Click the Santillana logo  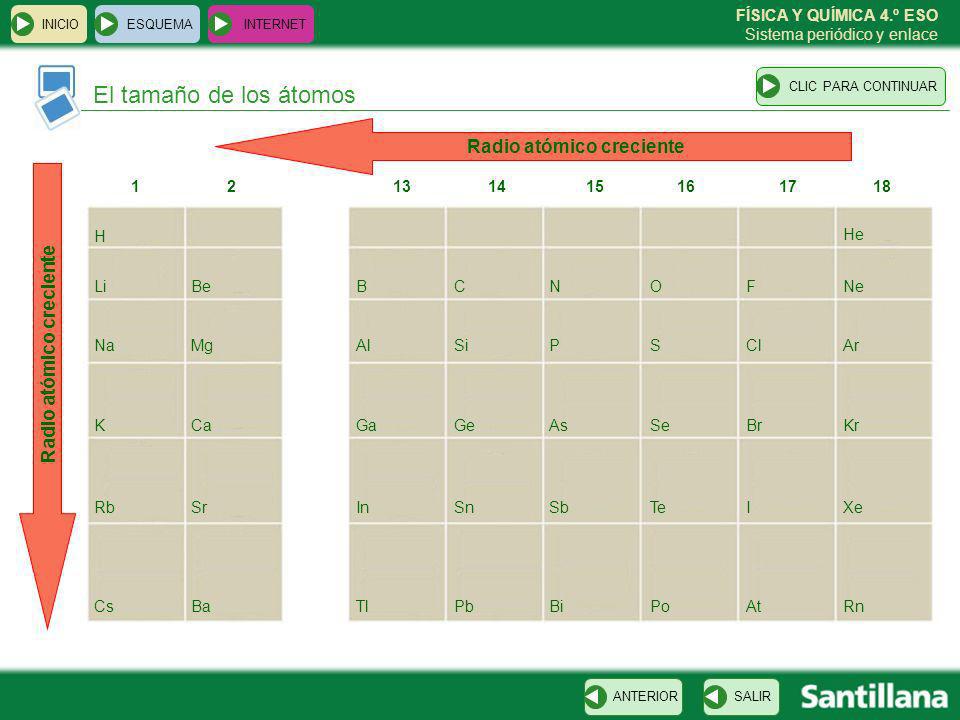click(874, 697)
